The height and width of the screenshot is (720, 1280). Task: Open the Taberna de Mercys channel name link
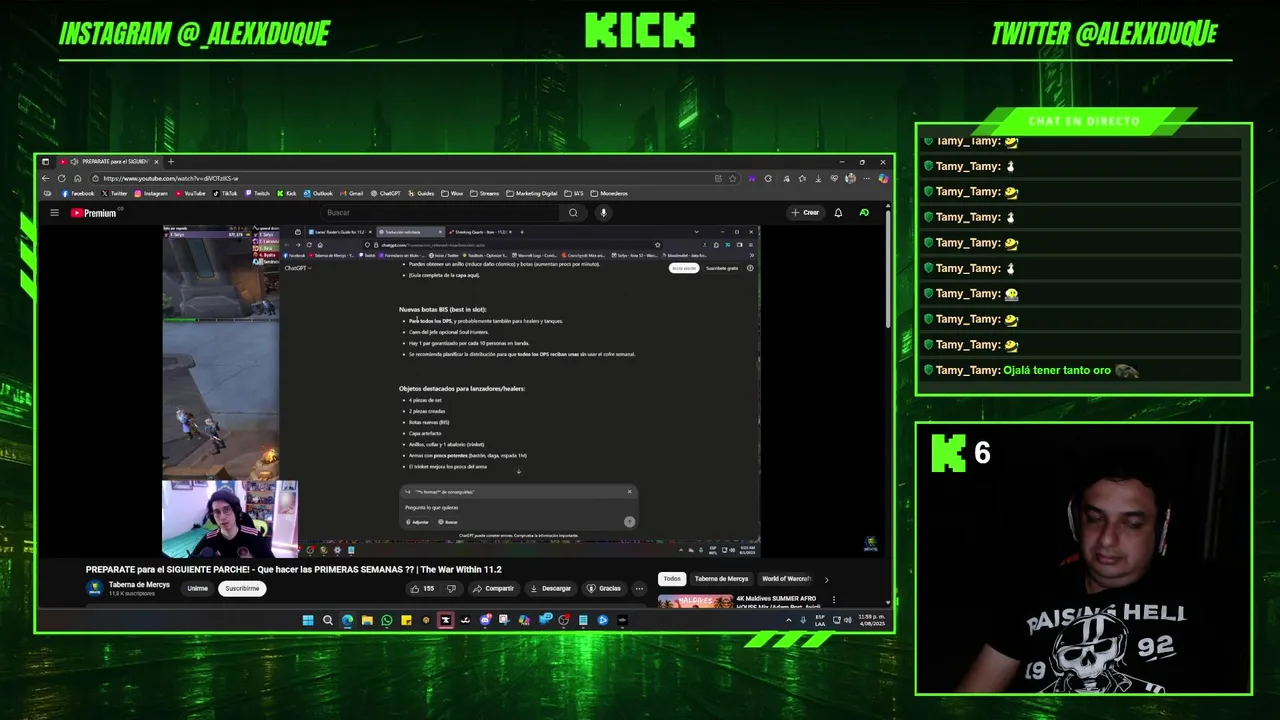click(x=139, y=584)
